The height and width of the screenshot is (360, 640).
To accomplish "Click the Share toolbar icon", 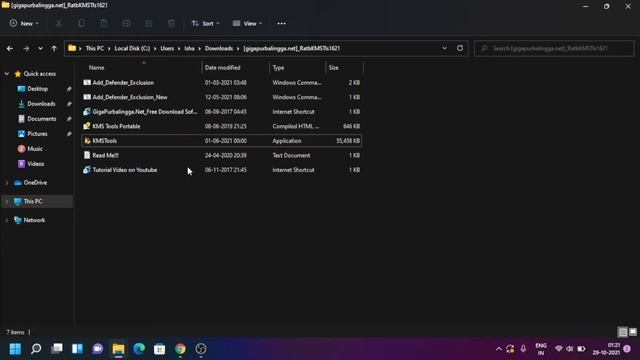I will click(149, 23).
